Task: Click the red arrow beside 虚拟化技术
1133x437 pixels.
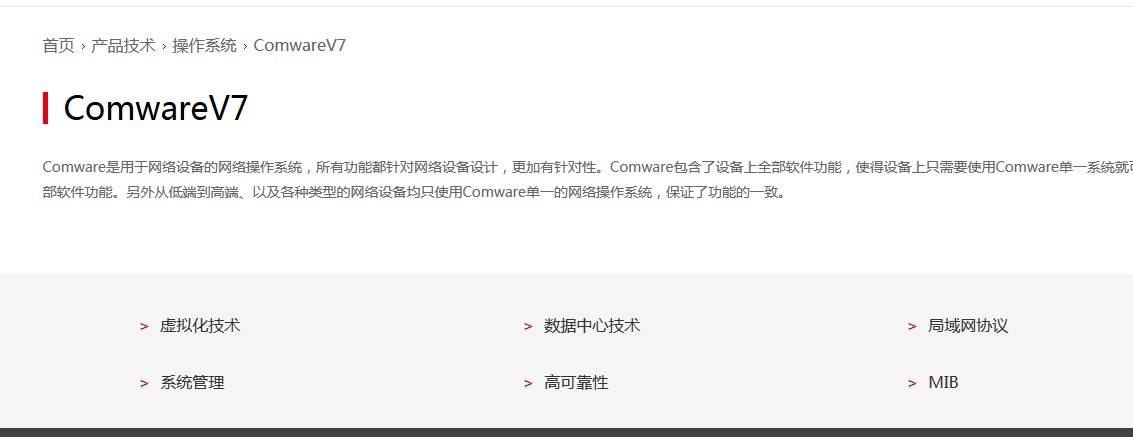Action: point(145,326)
